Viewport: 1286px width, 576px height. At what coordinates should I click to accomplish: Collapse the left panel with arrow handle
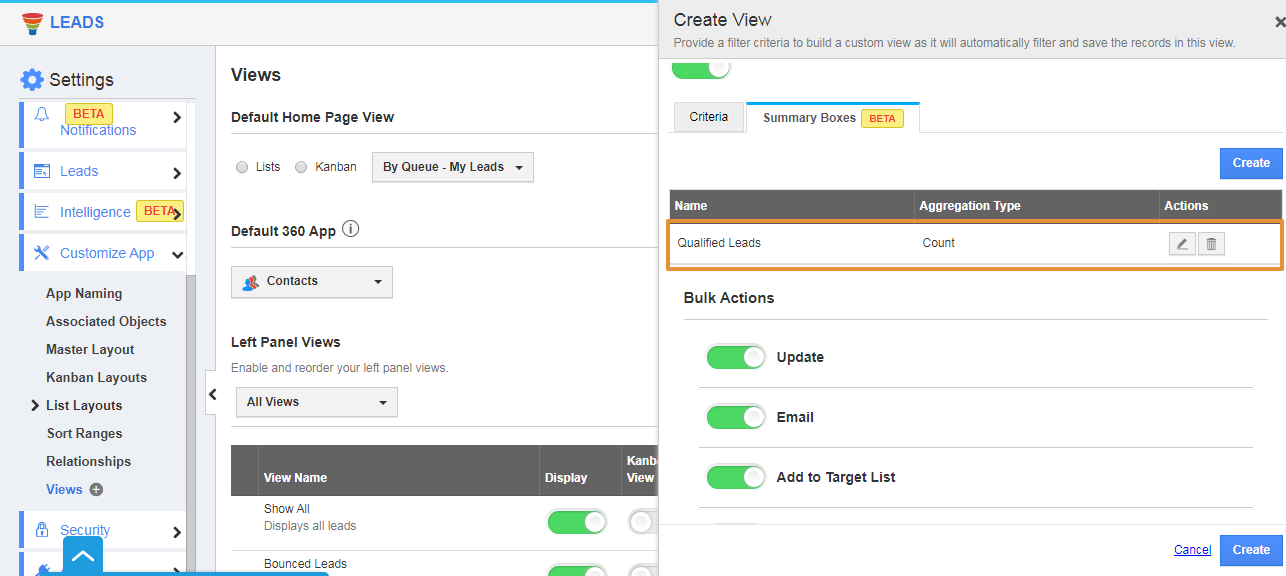click(212, 395)
